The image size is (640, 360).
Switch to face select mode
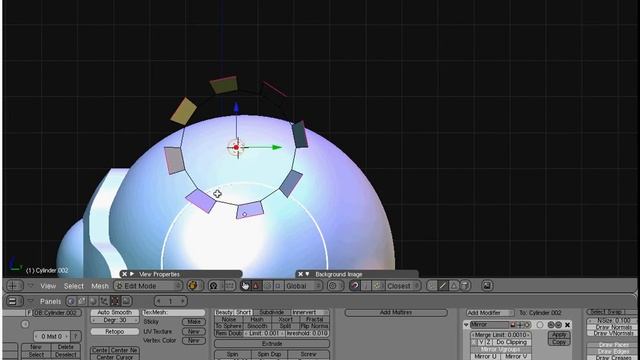[454, 286]
